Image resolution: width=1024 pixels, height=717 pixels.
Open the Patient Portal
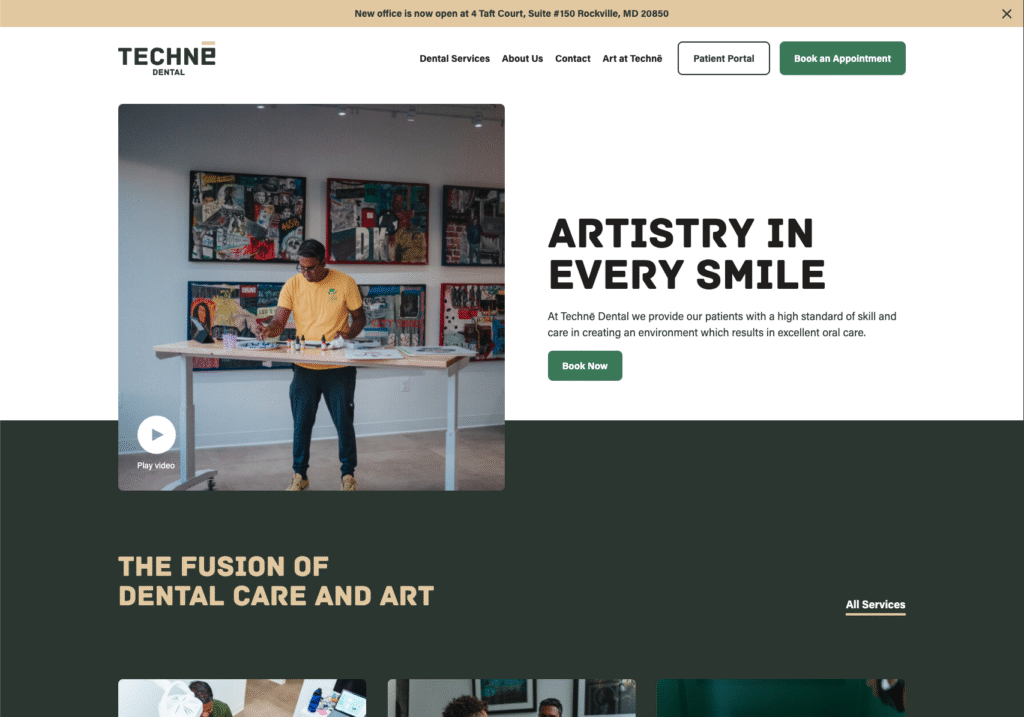[723, 59]
